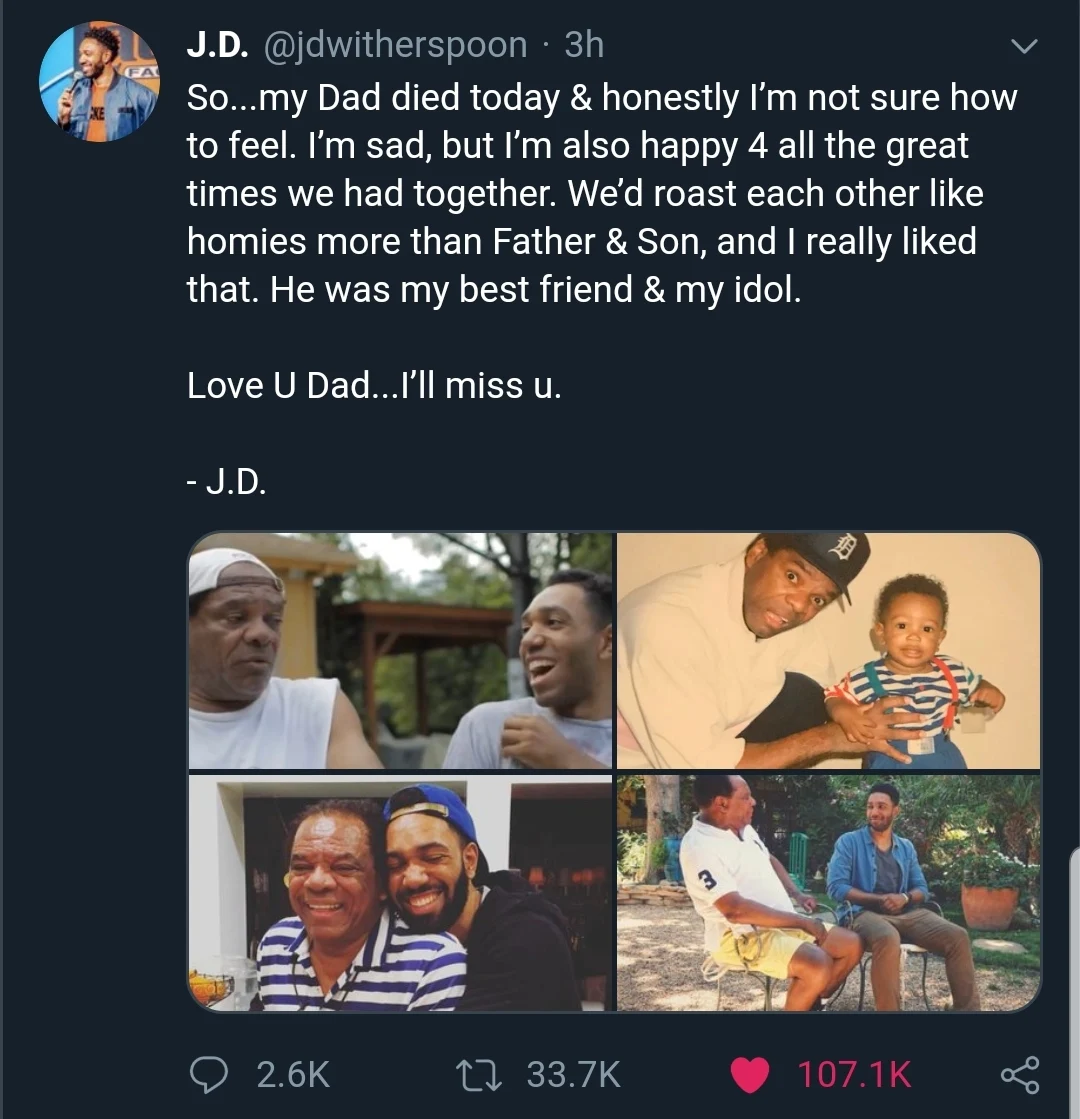Tap the 107.1K likes count
This screenshot has height=1119, width=1080.
[854, 1075]
